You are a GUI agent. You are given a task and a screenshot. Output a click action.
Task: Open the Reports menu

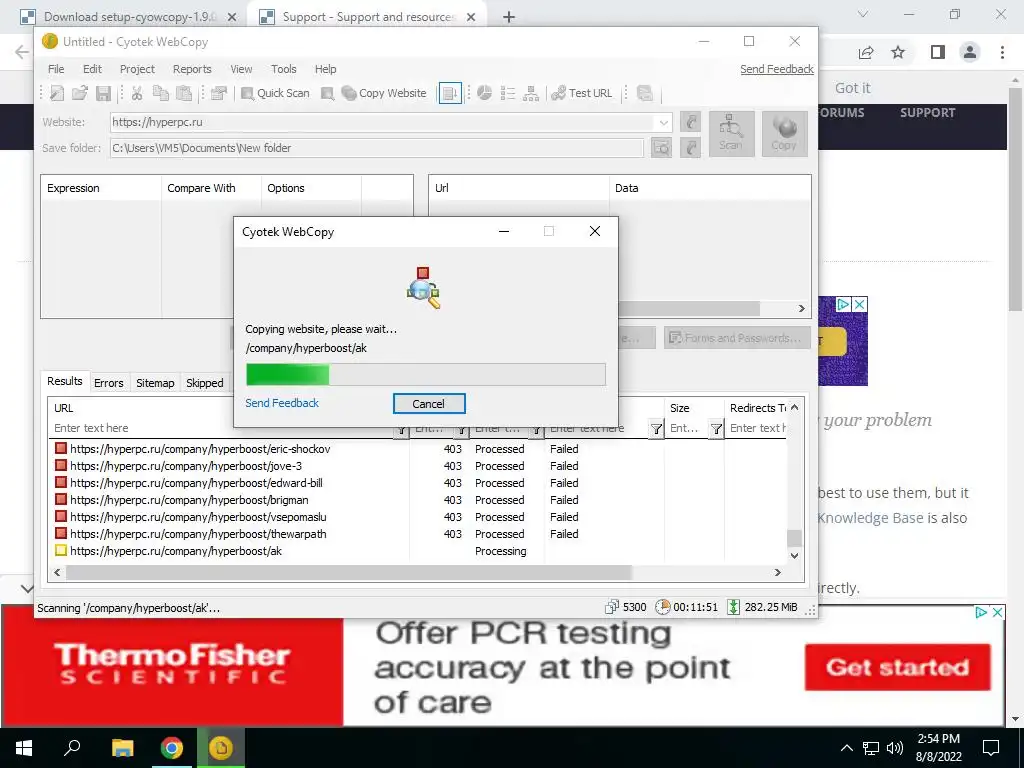[192, 69]
